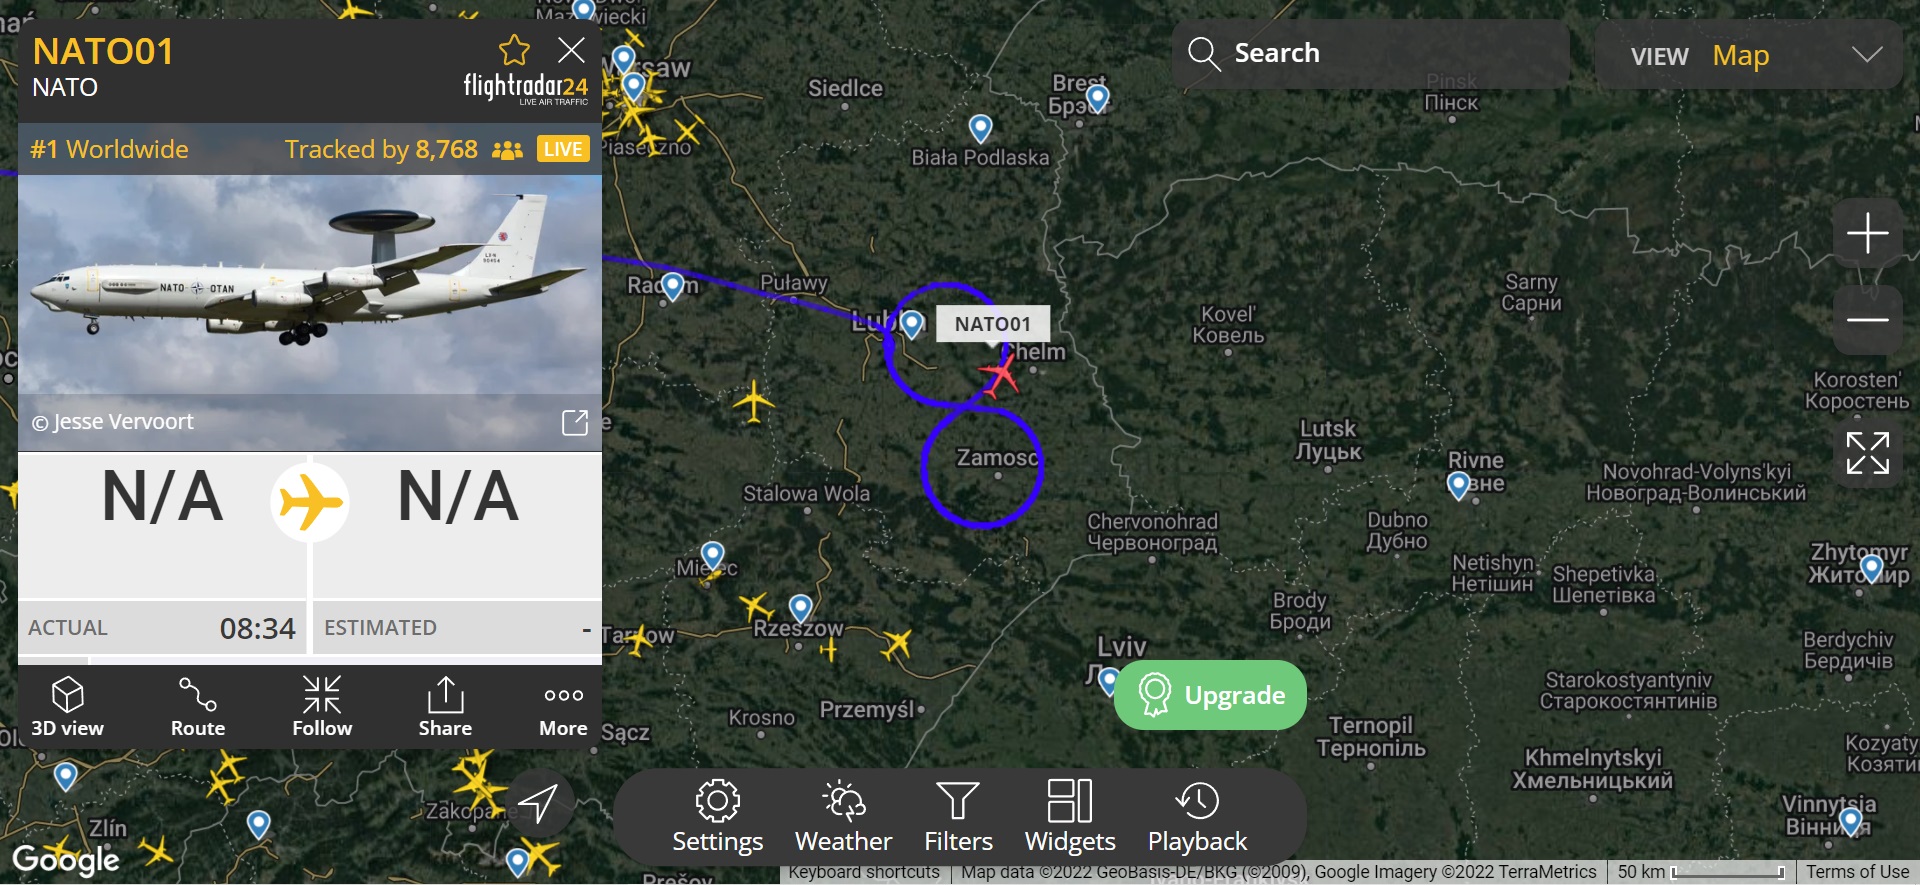The width and height of the screenshot is (1920, 885).
Task: Open Filters panel
Action: point(958,817)
